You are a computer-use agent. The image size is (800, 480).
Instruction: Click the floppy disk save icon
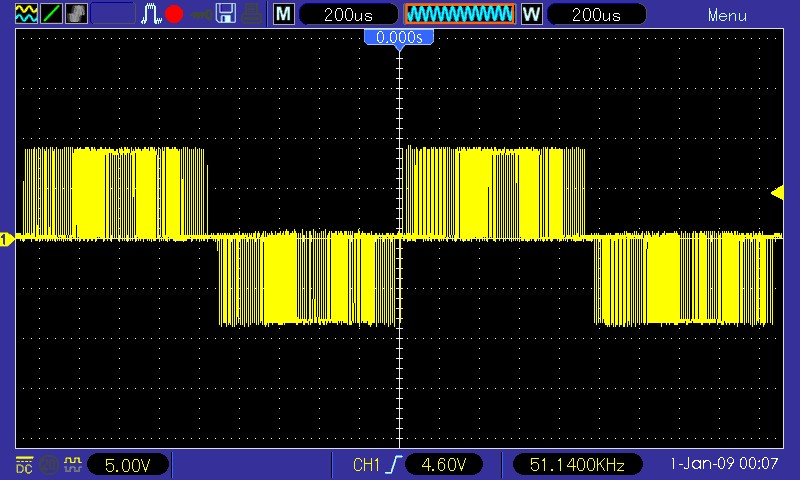pos(226,14)
